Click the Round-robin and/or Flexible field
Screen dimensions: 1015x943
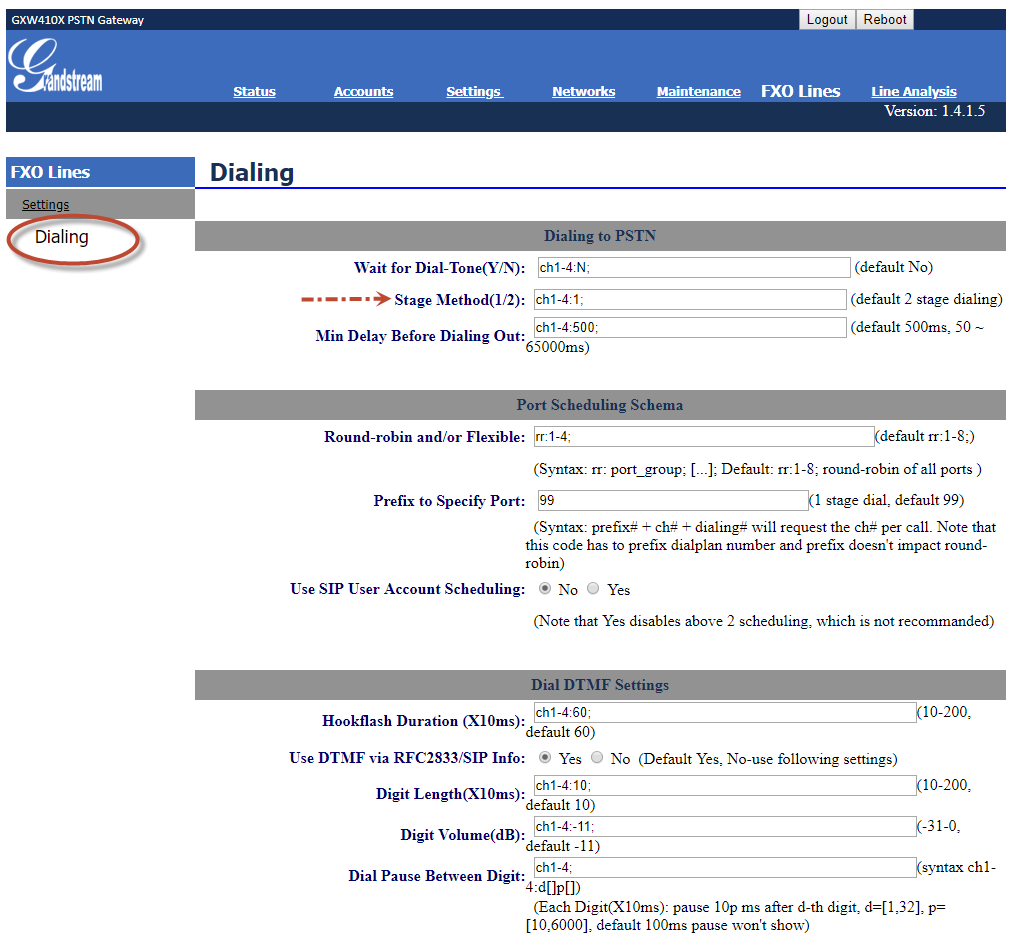(x=704, y=437)
